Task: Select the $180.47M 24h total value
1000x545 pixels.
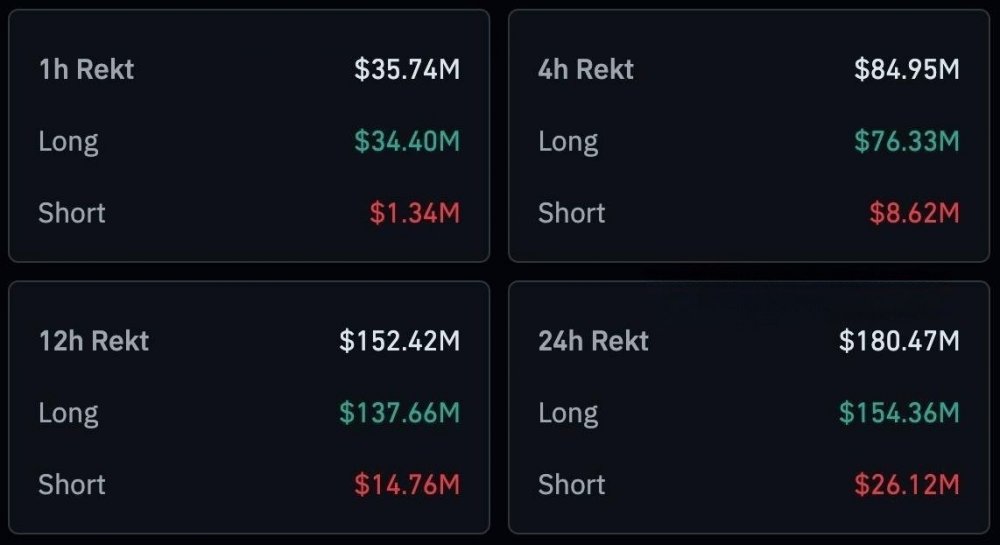Action: 900,341
